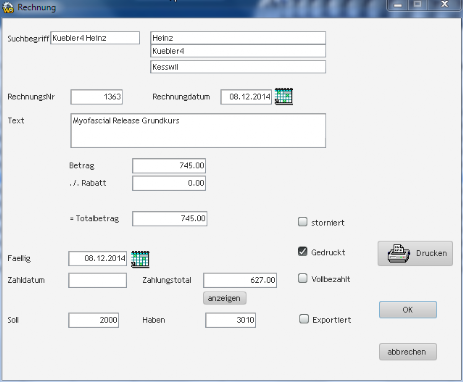
Task: Select the first name field containing Heinz
Action: [238, 38]
